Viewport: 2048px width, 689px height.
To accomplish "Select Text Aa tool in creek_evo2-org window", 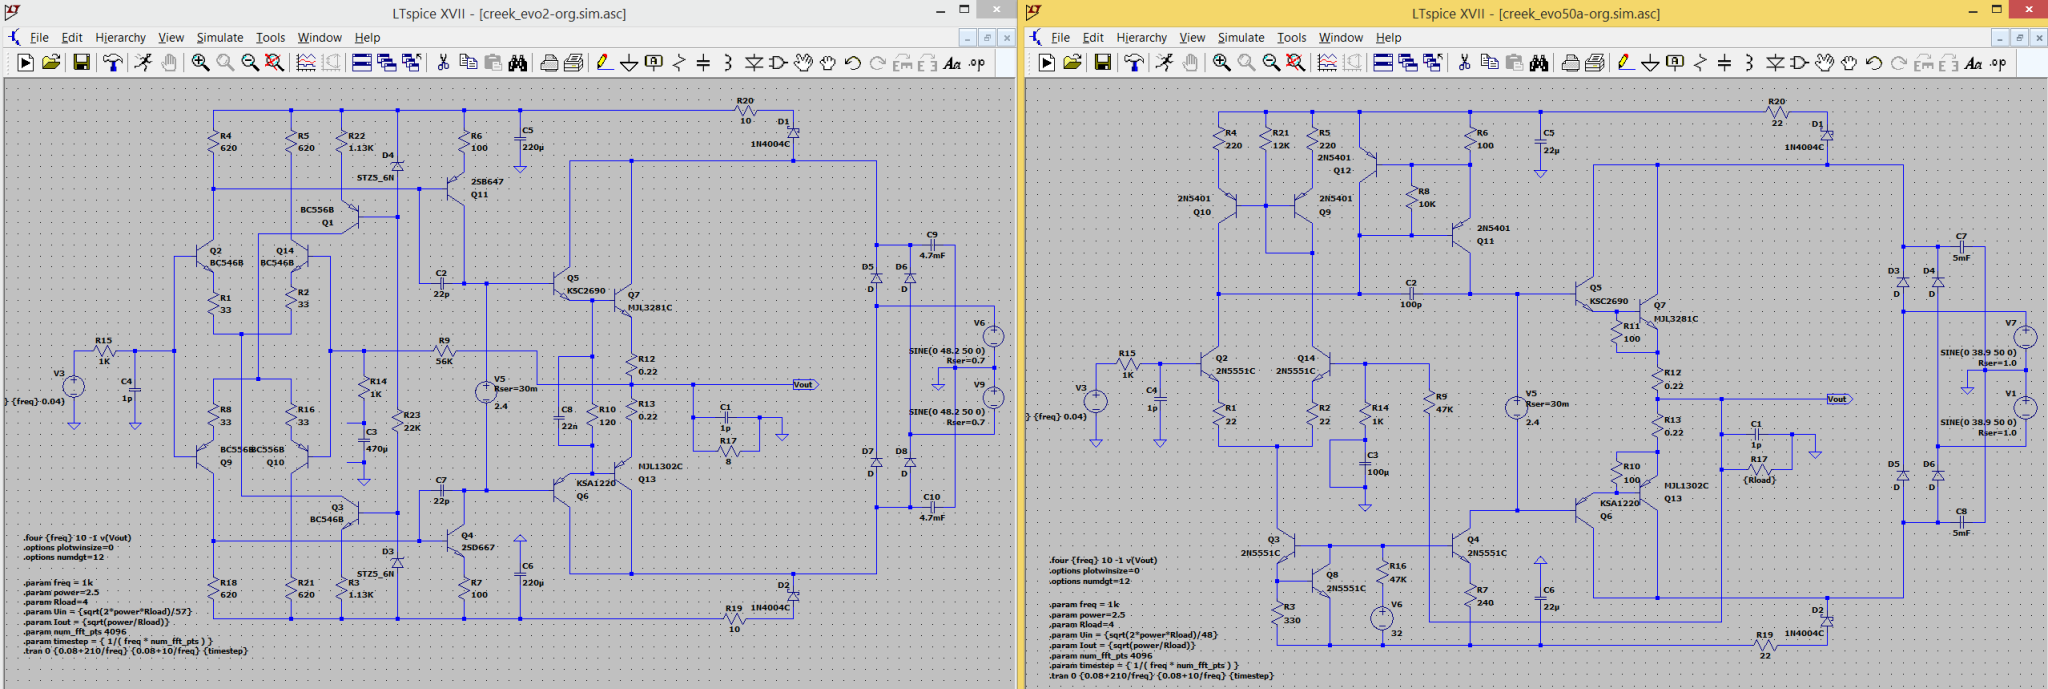I will (x=952, y=63).
